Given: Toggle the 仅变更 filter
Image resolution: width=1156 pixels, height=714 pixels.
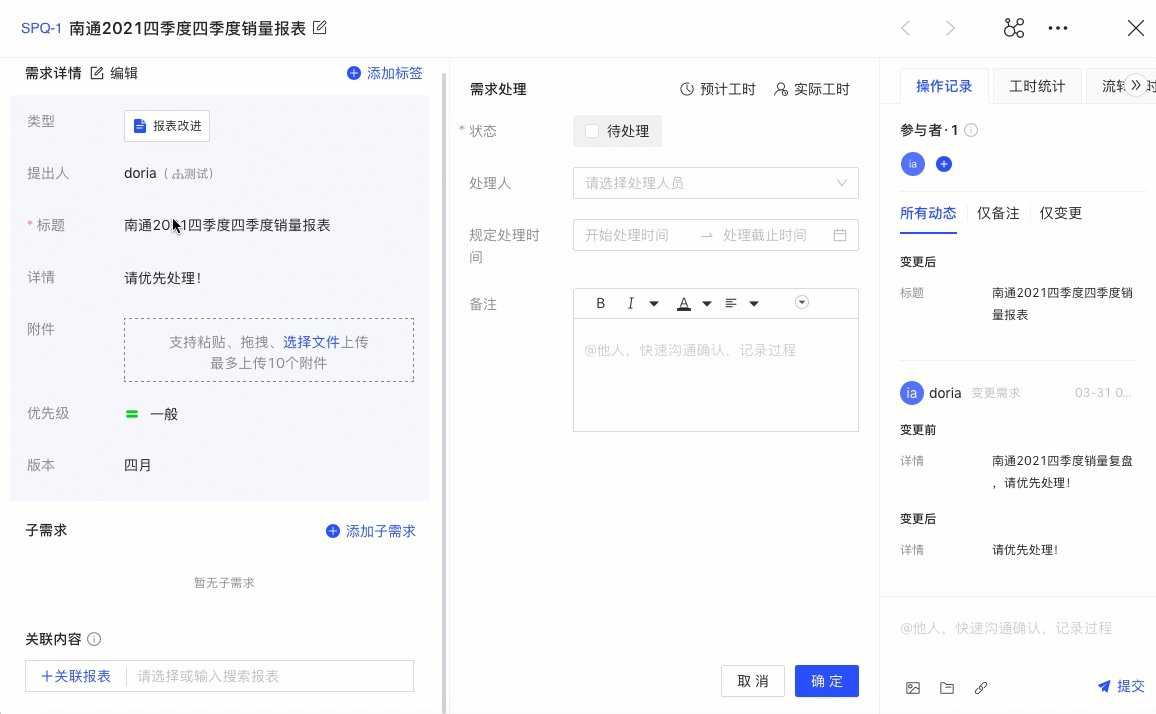Looking at the screenshot, I should coord(1061,212).
